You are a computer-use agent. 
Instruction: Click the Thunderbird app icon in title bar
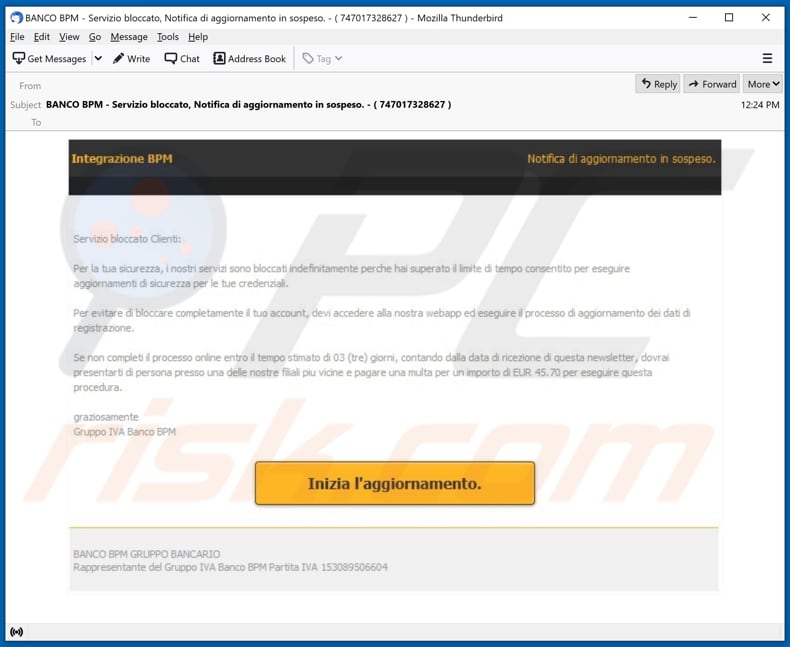pos(17,18)
